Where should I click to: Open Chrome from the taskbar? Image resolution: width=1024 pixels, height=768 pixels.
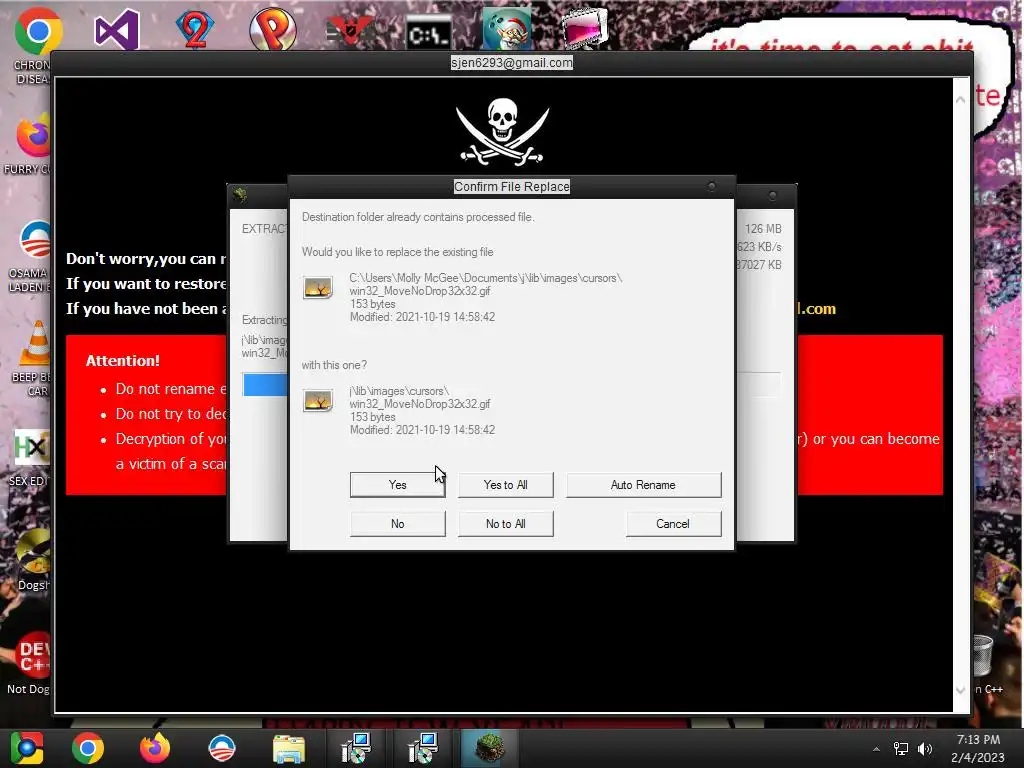pyautogui.click(x=88, y=748)
